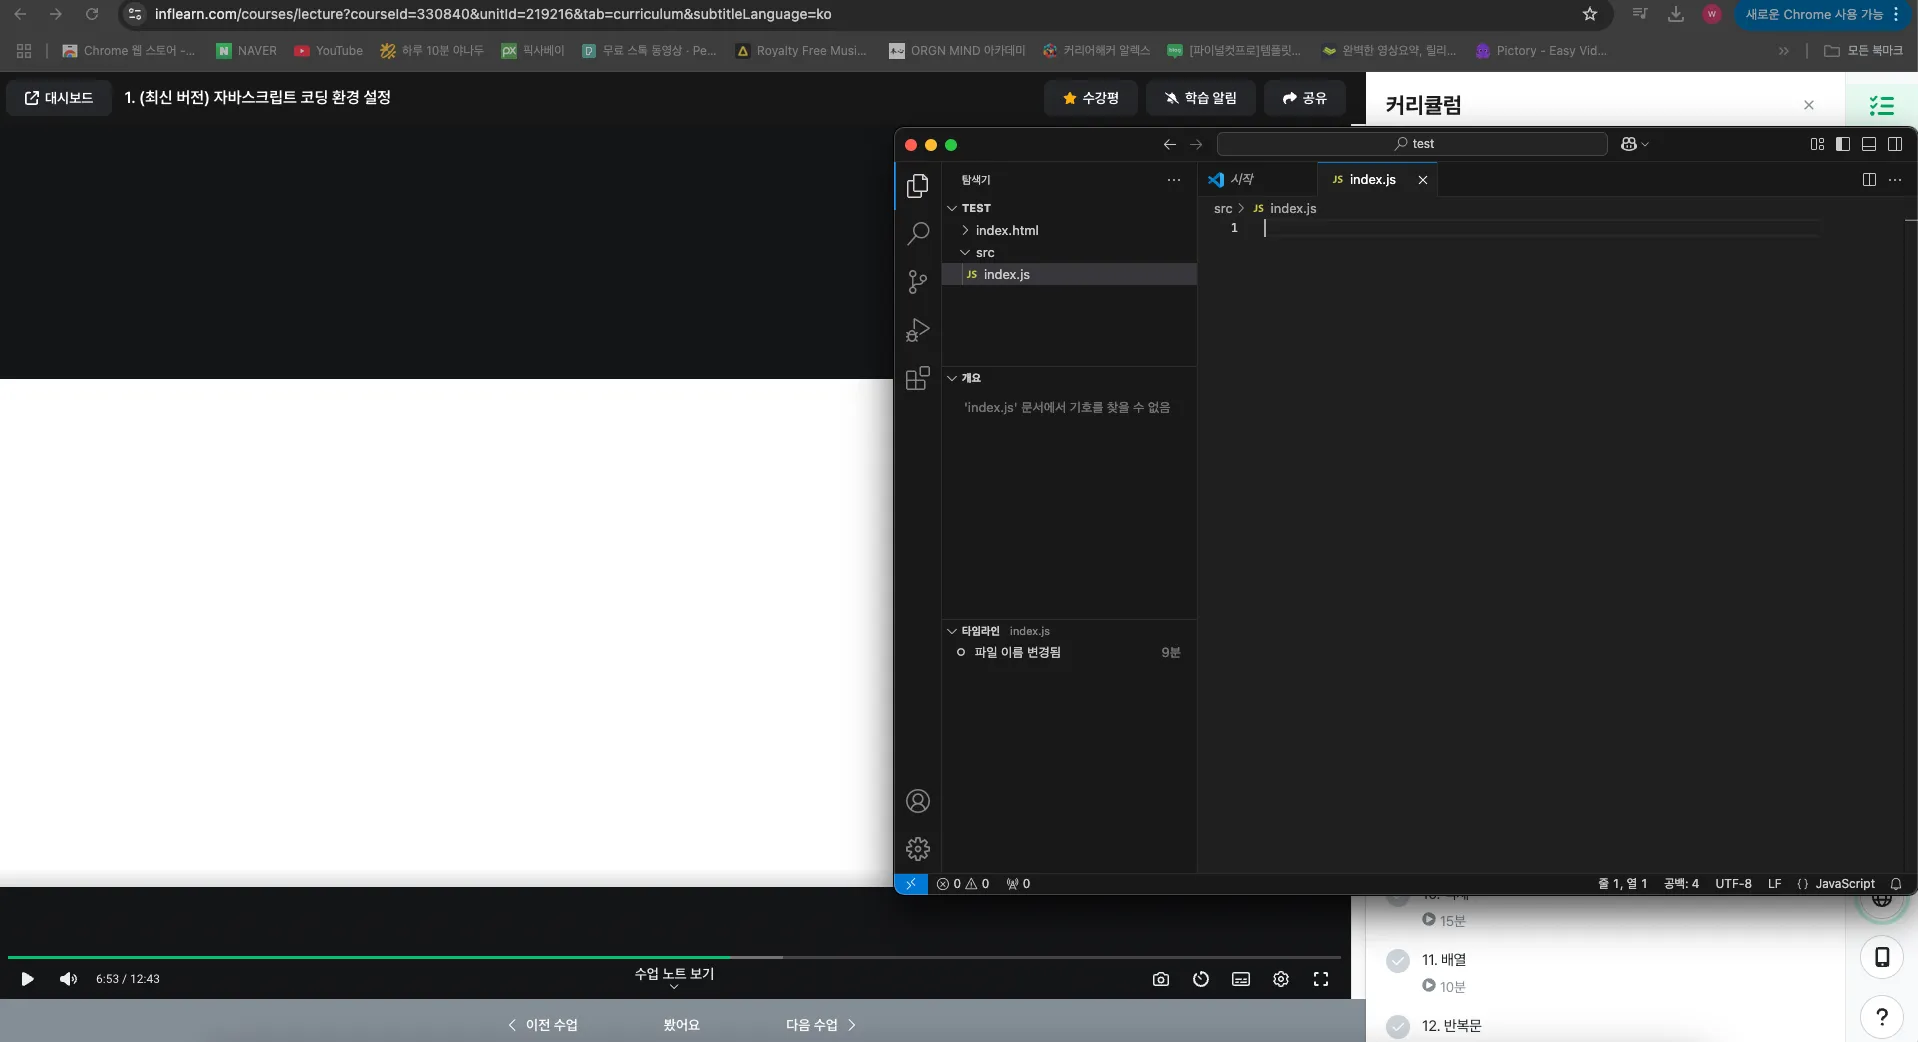Play the lecture video
The width and height of the screenshot is (1918, 1042).
[x=27, y=979]
